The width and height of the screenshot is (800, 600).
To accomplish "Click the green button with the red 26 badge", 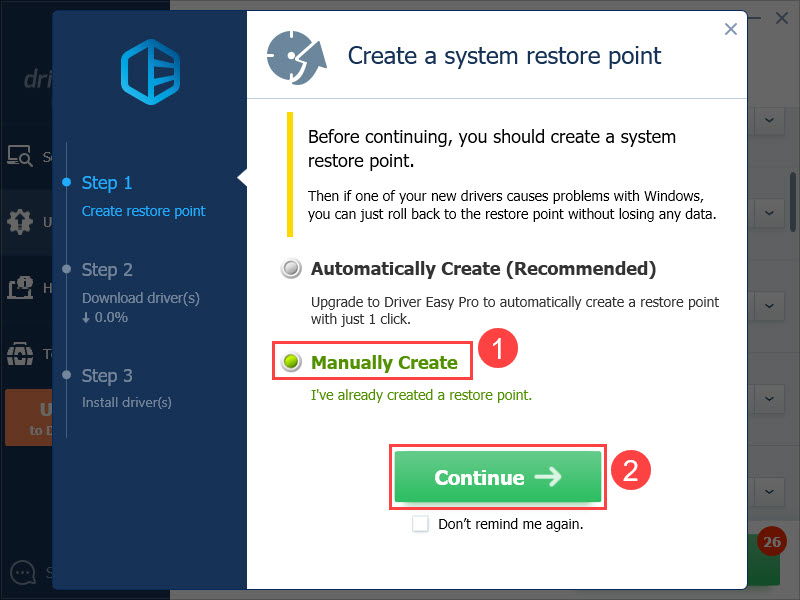I will pyautogui.click(x=764, y=560).
